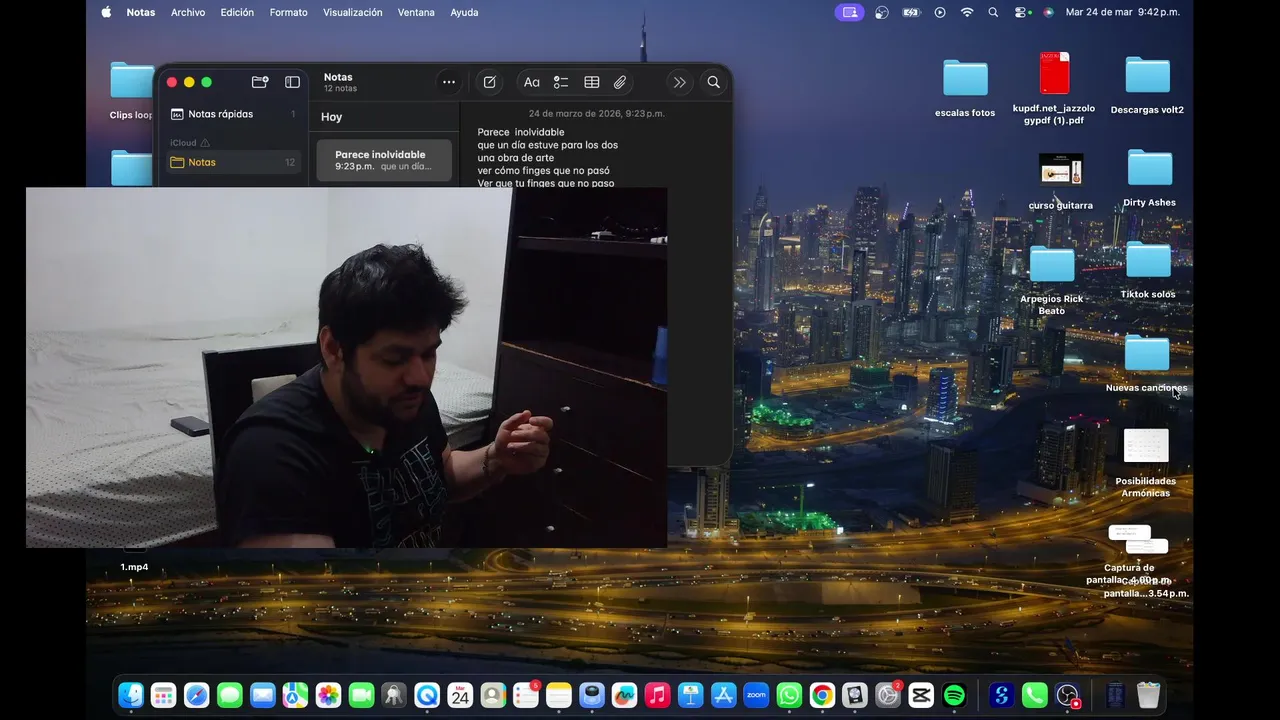Toggle the Notes sidebar visibility

pos(292,82)
